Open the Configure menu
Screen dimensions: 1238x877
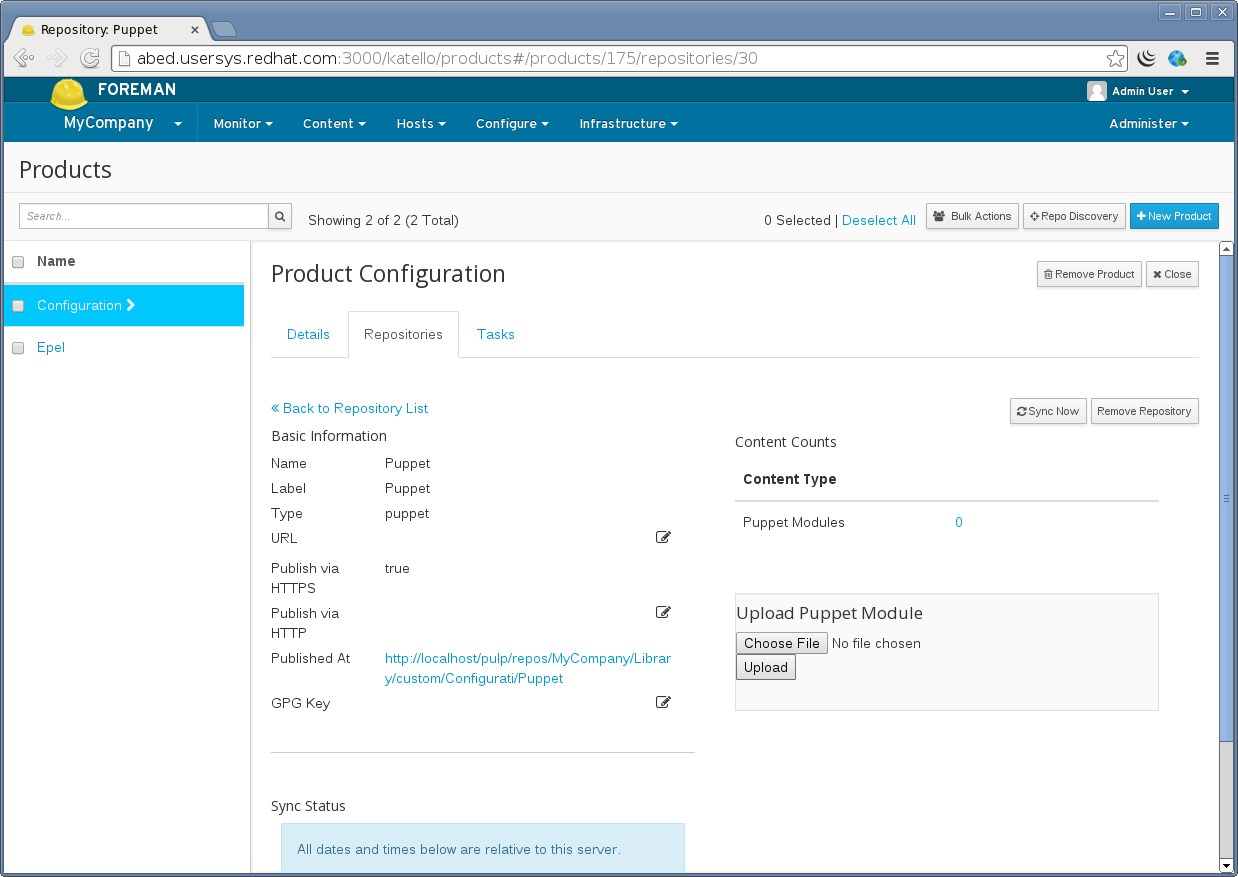[512, 124]
